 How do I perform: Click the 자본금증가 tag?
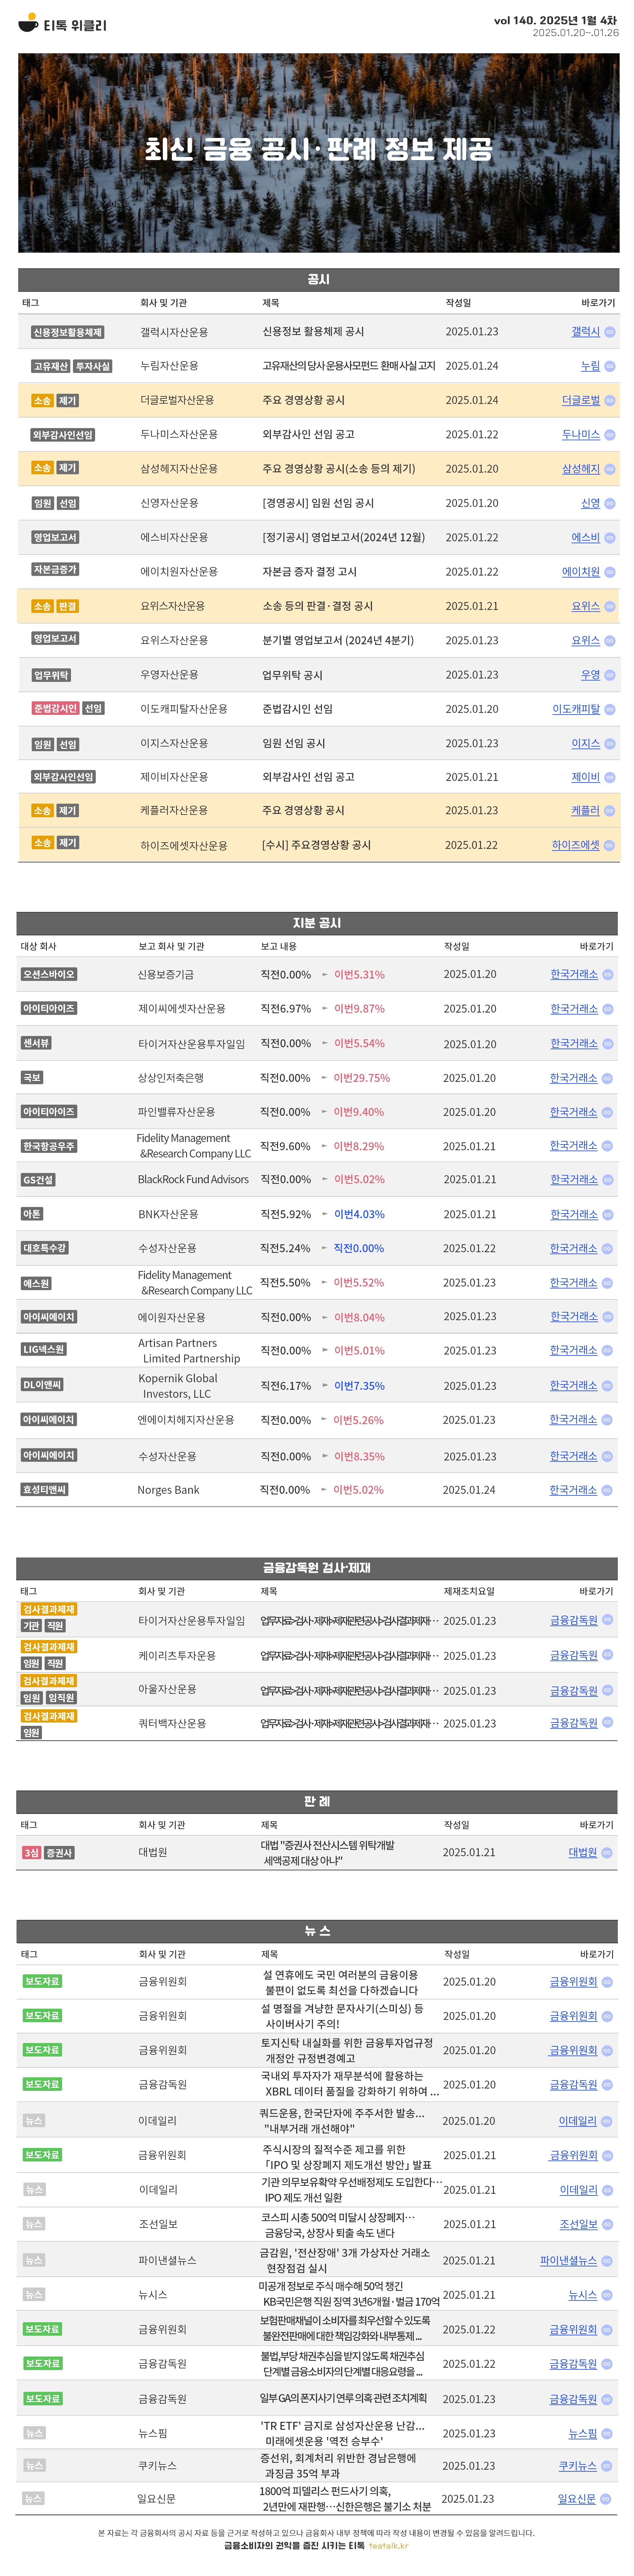click(55, 569)
